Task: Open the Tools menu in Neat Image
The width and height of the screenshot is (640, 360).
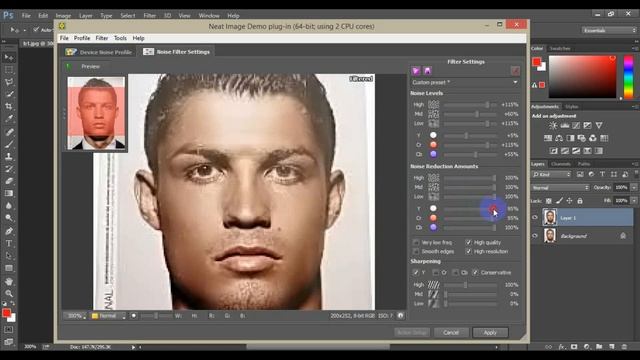Action: coord(120,38)
